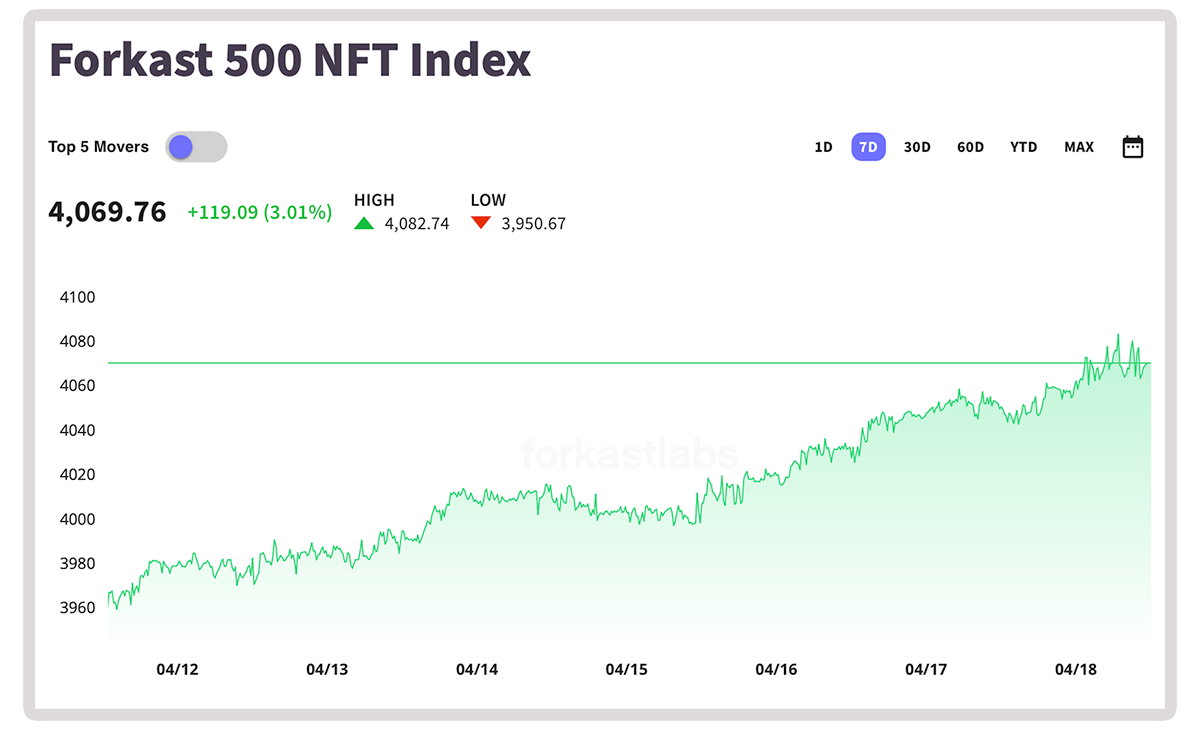The width and height of the screenshot is (1200, 730).
Task: Select the active 7D range button
Action: 868,147
